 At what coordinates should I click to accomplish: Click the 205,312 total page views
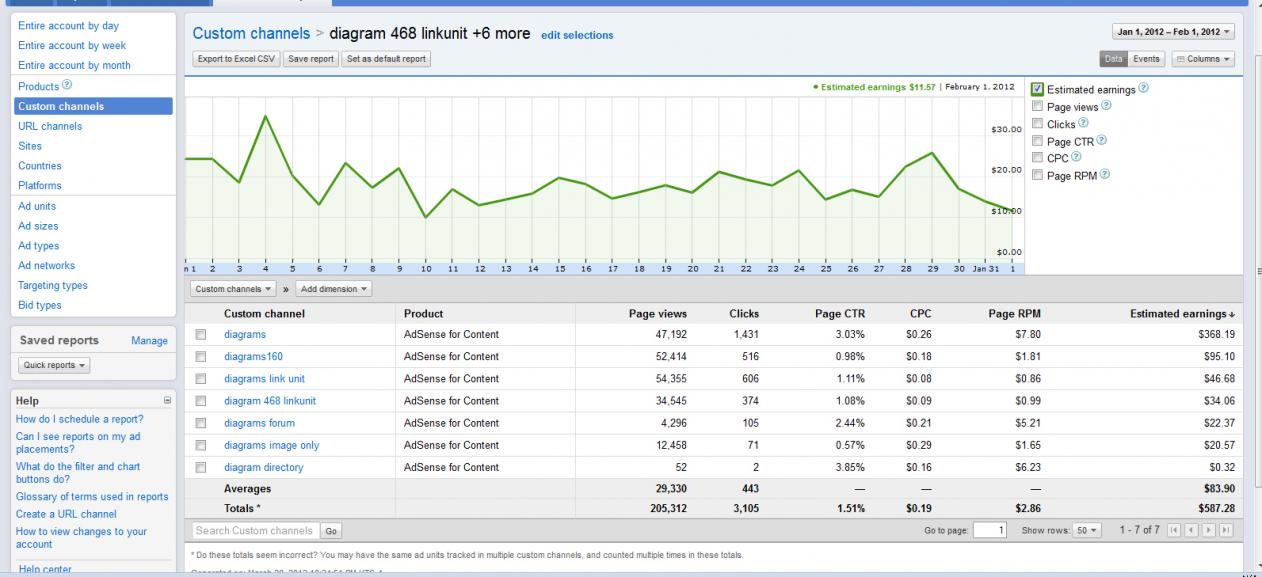coord(666,510)
